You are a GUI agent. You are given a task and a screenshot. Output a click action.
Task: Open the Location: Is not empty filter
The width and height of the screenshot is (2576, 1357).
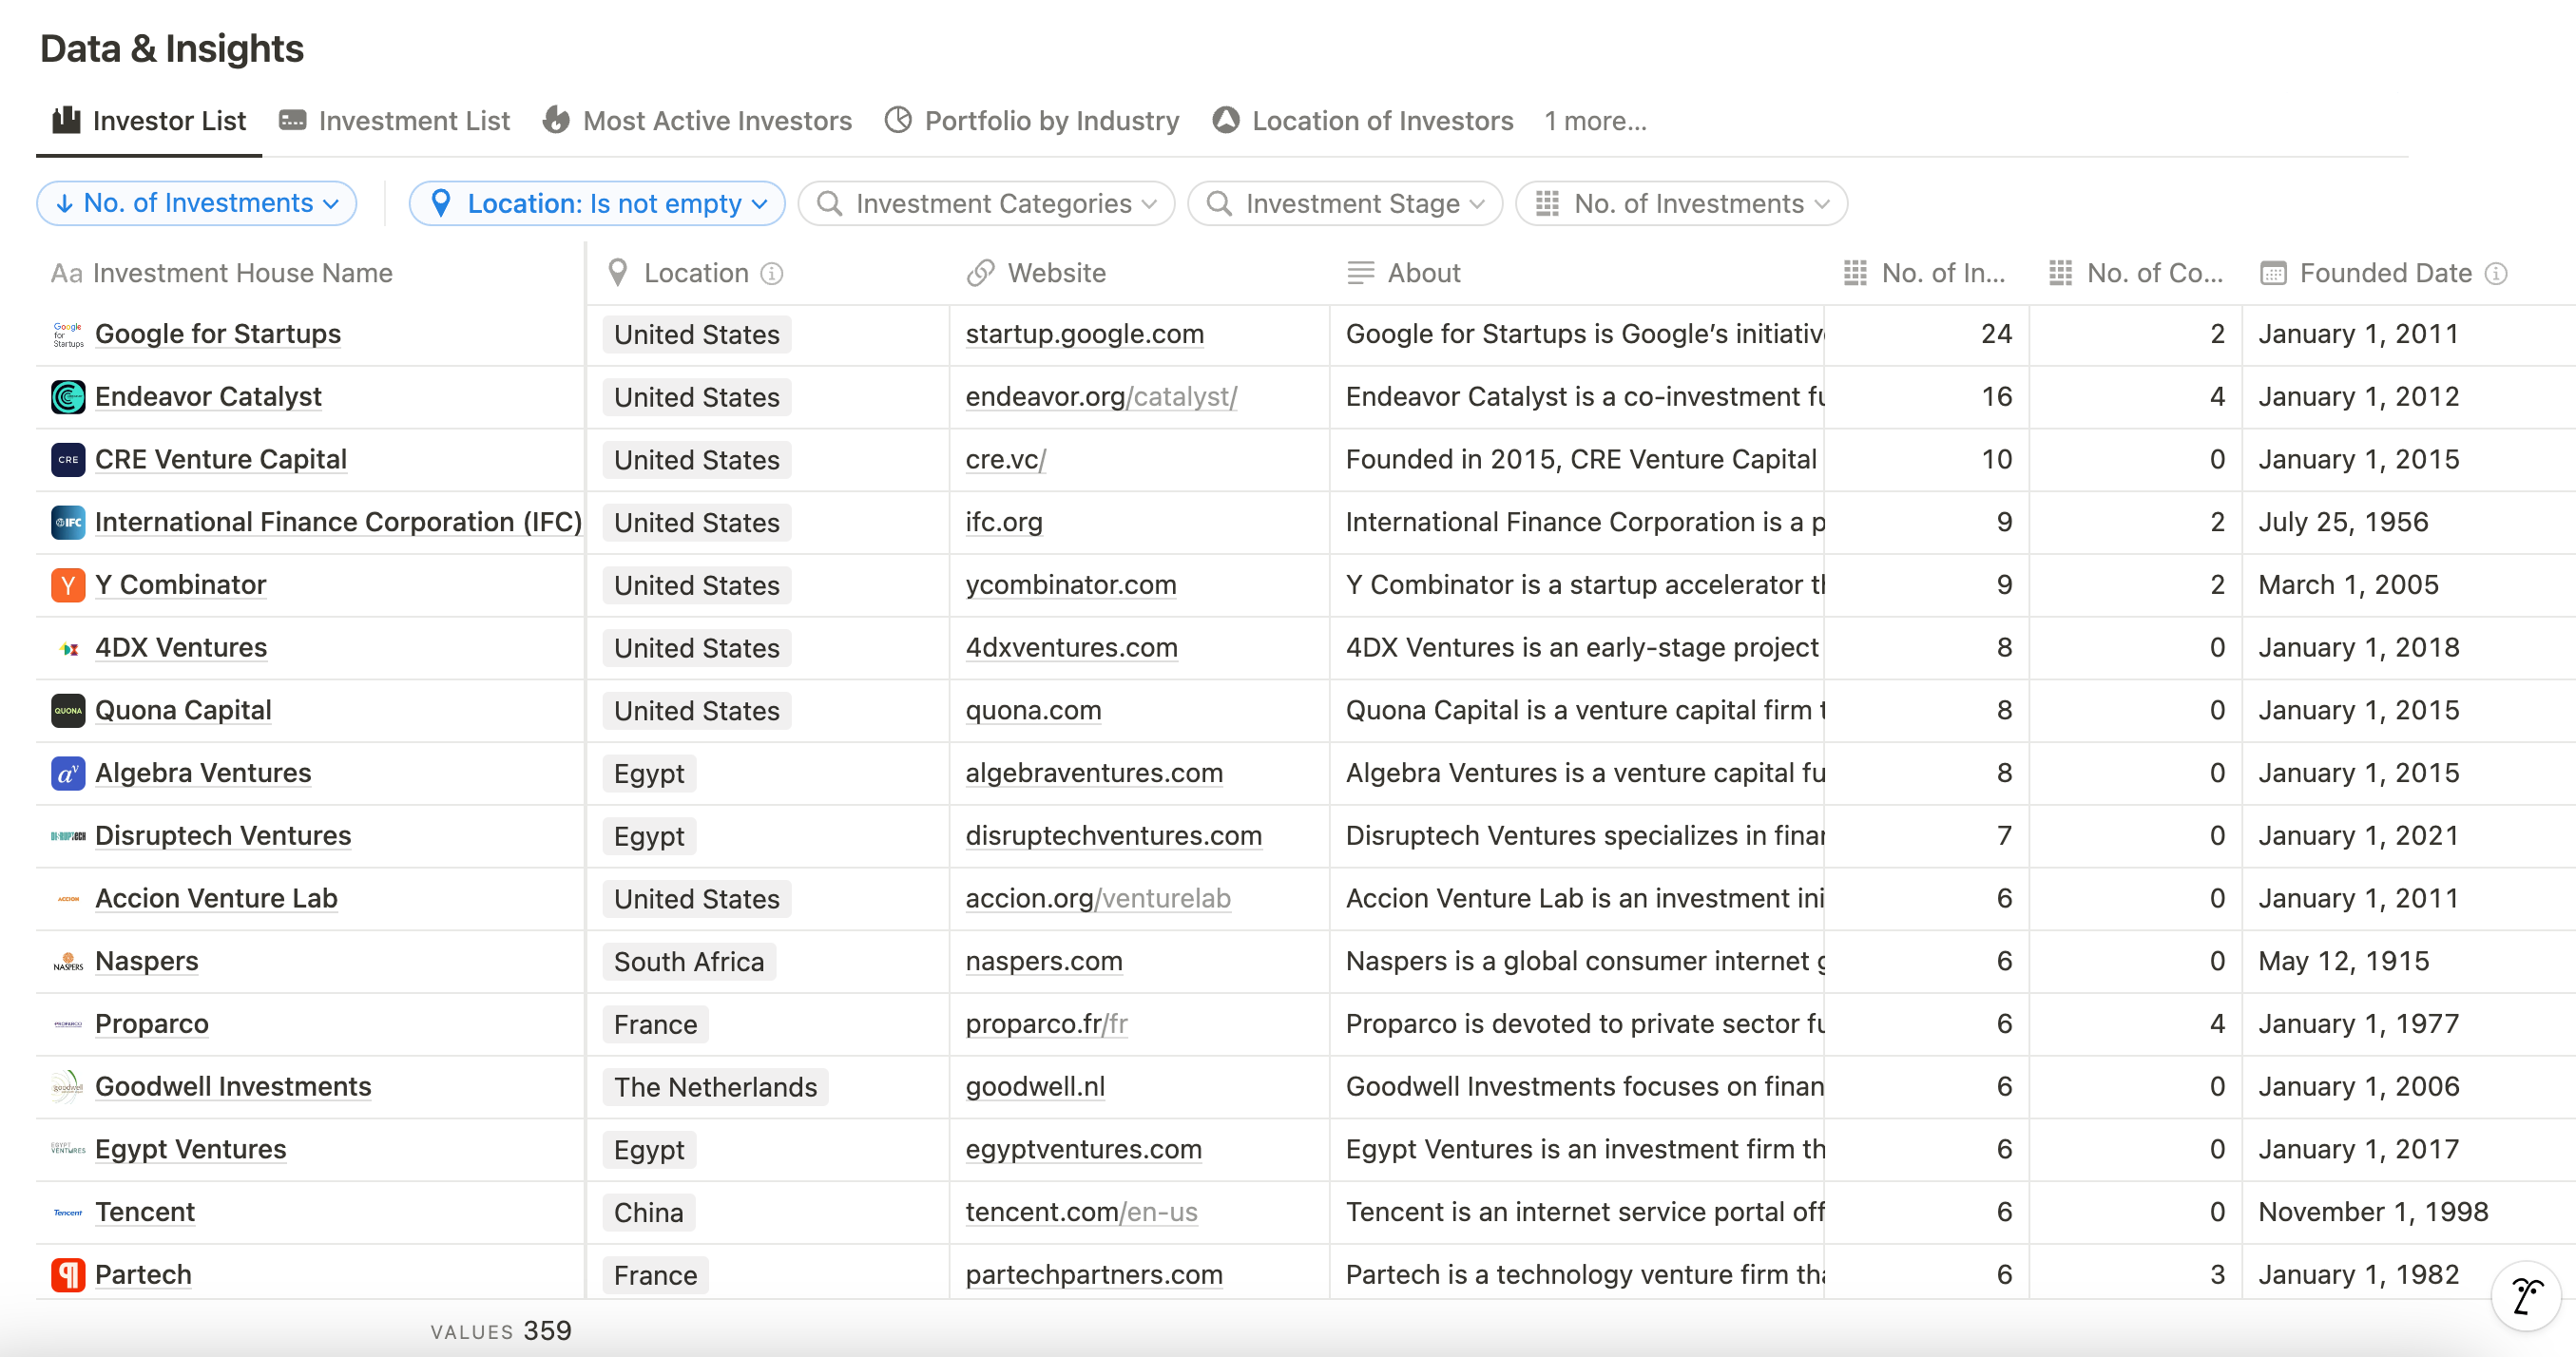(597, 204)
